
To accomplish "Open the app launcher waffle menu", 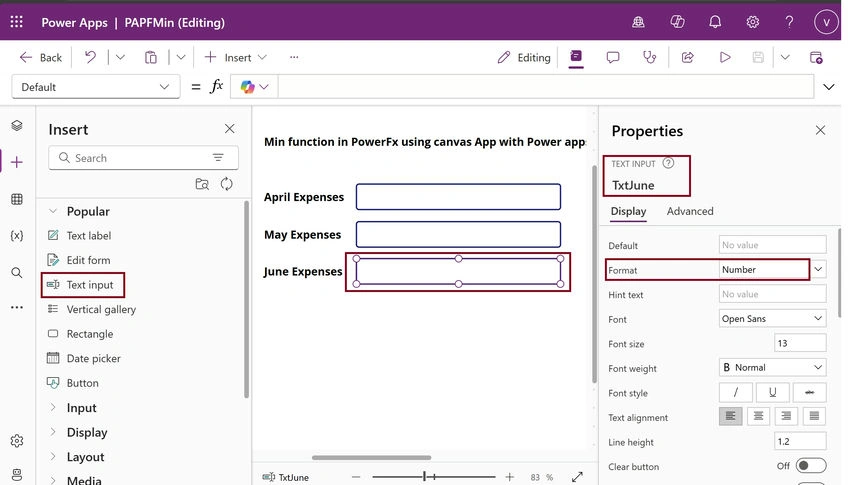I will click(17, 22).
